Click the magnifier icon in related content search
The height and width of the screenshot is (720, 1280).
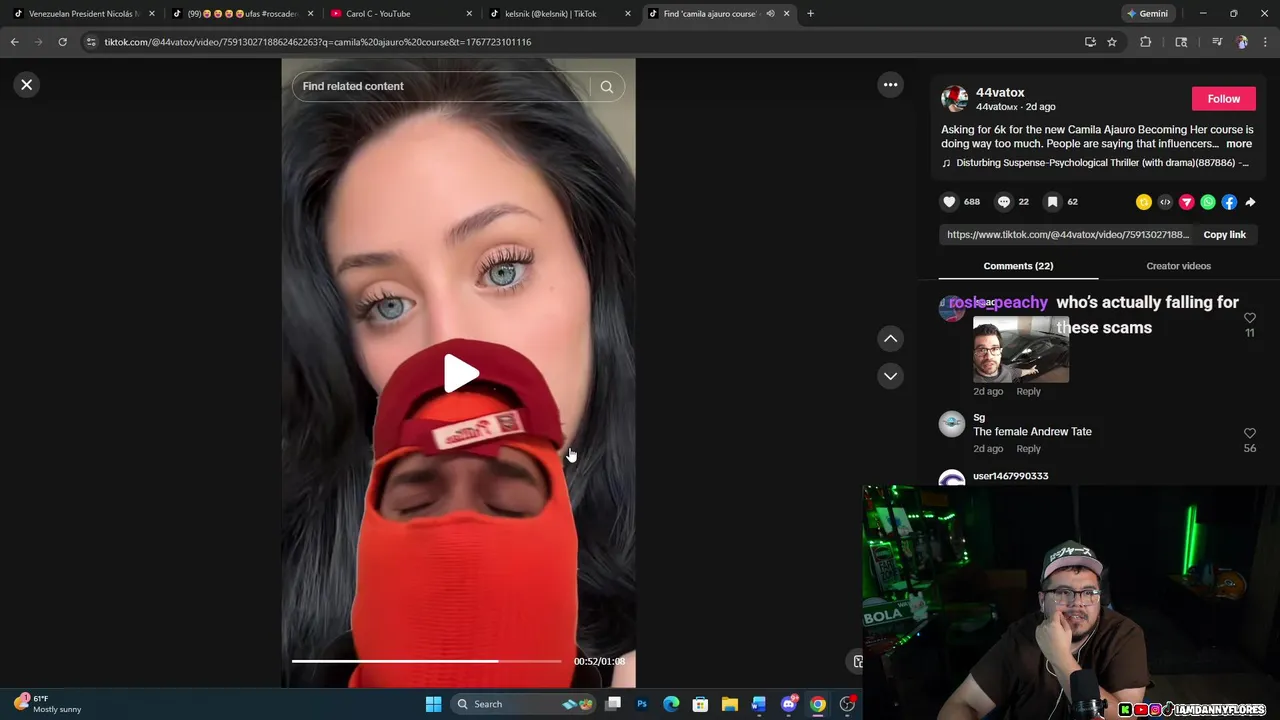click(x=606, y=87)
